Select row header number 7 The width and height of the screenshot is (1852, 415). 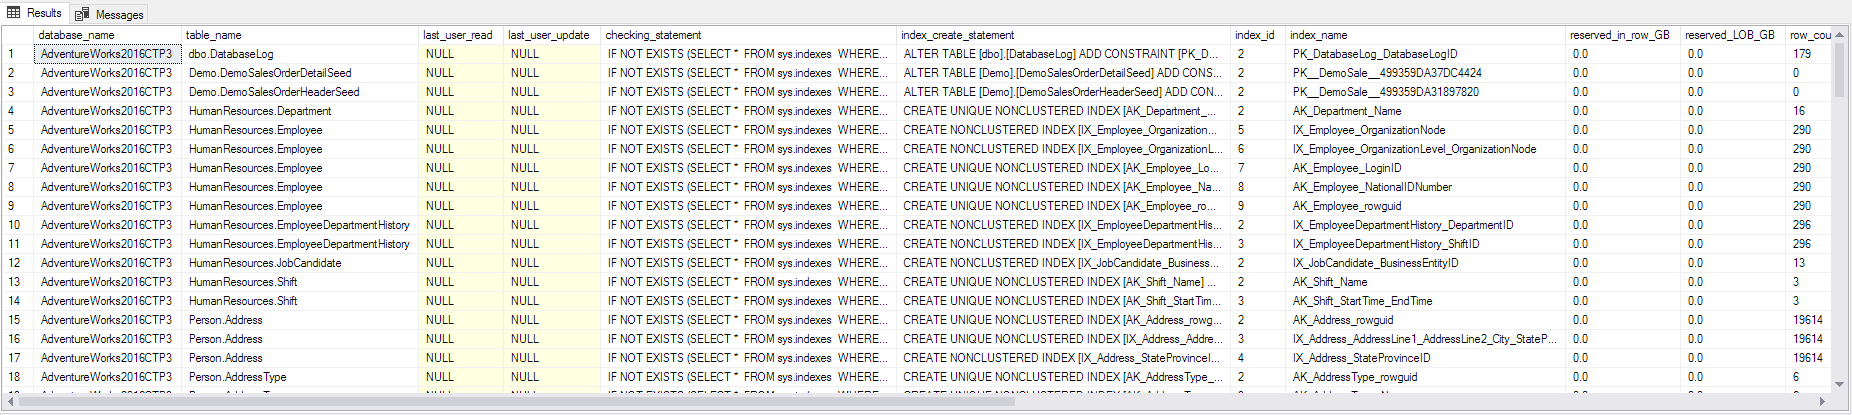click(18, 168)
